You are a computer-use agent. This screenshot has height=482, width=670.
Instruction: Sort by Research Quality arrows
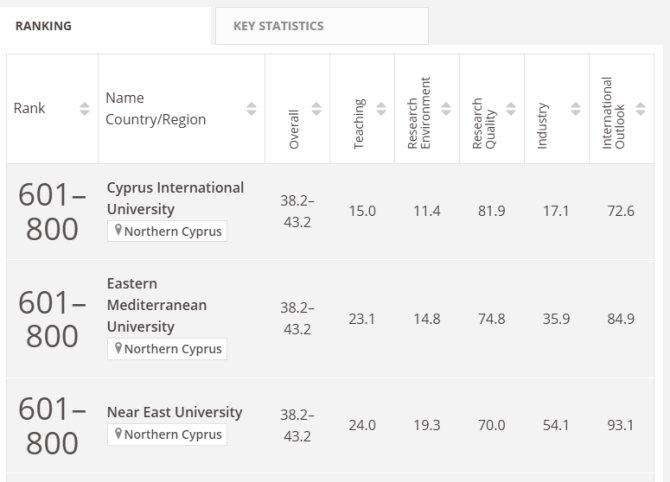(x=511, y=109)
